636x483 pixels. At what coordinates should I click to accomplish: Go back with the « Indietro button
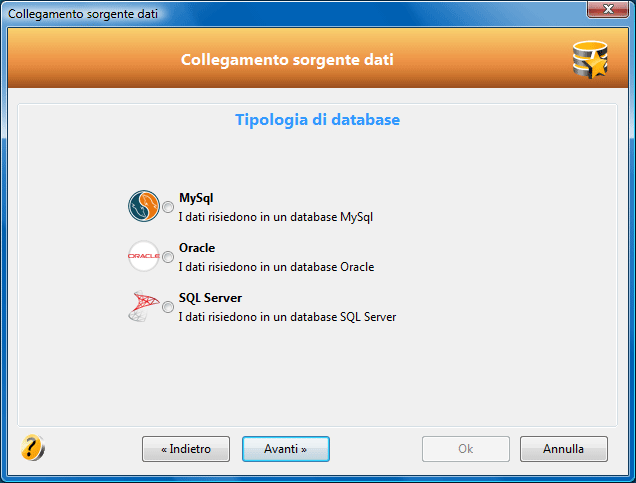[x=186, y=449]
